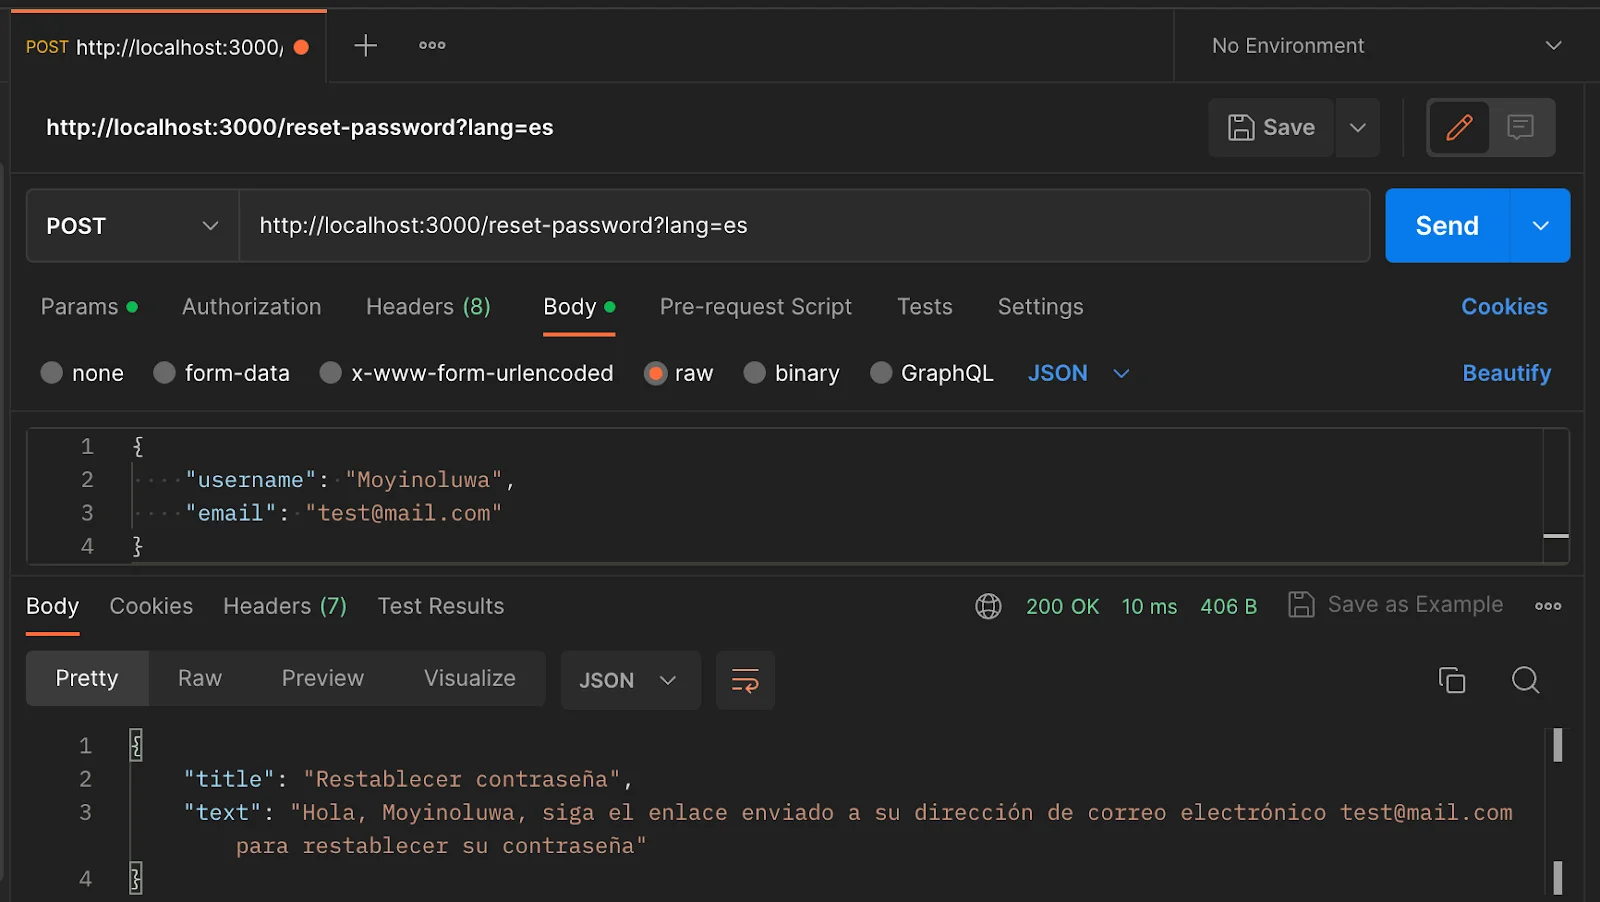Search the response using magnifier icon

point(1525,680)
